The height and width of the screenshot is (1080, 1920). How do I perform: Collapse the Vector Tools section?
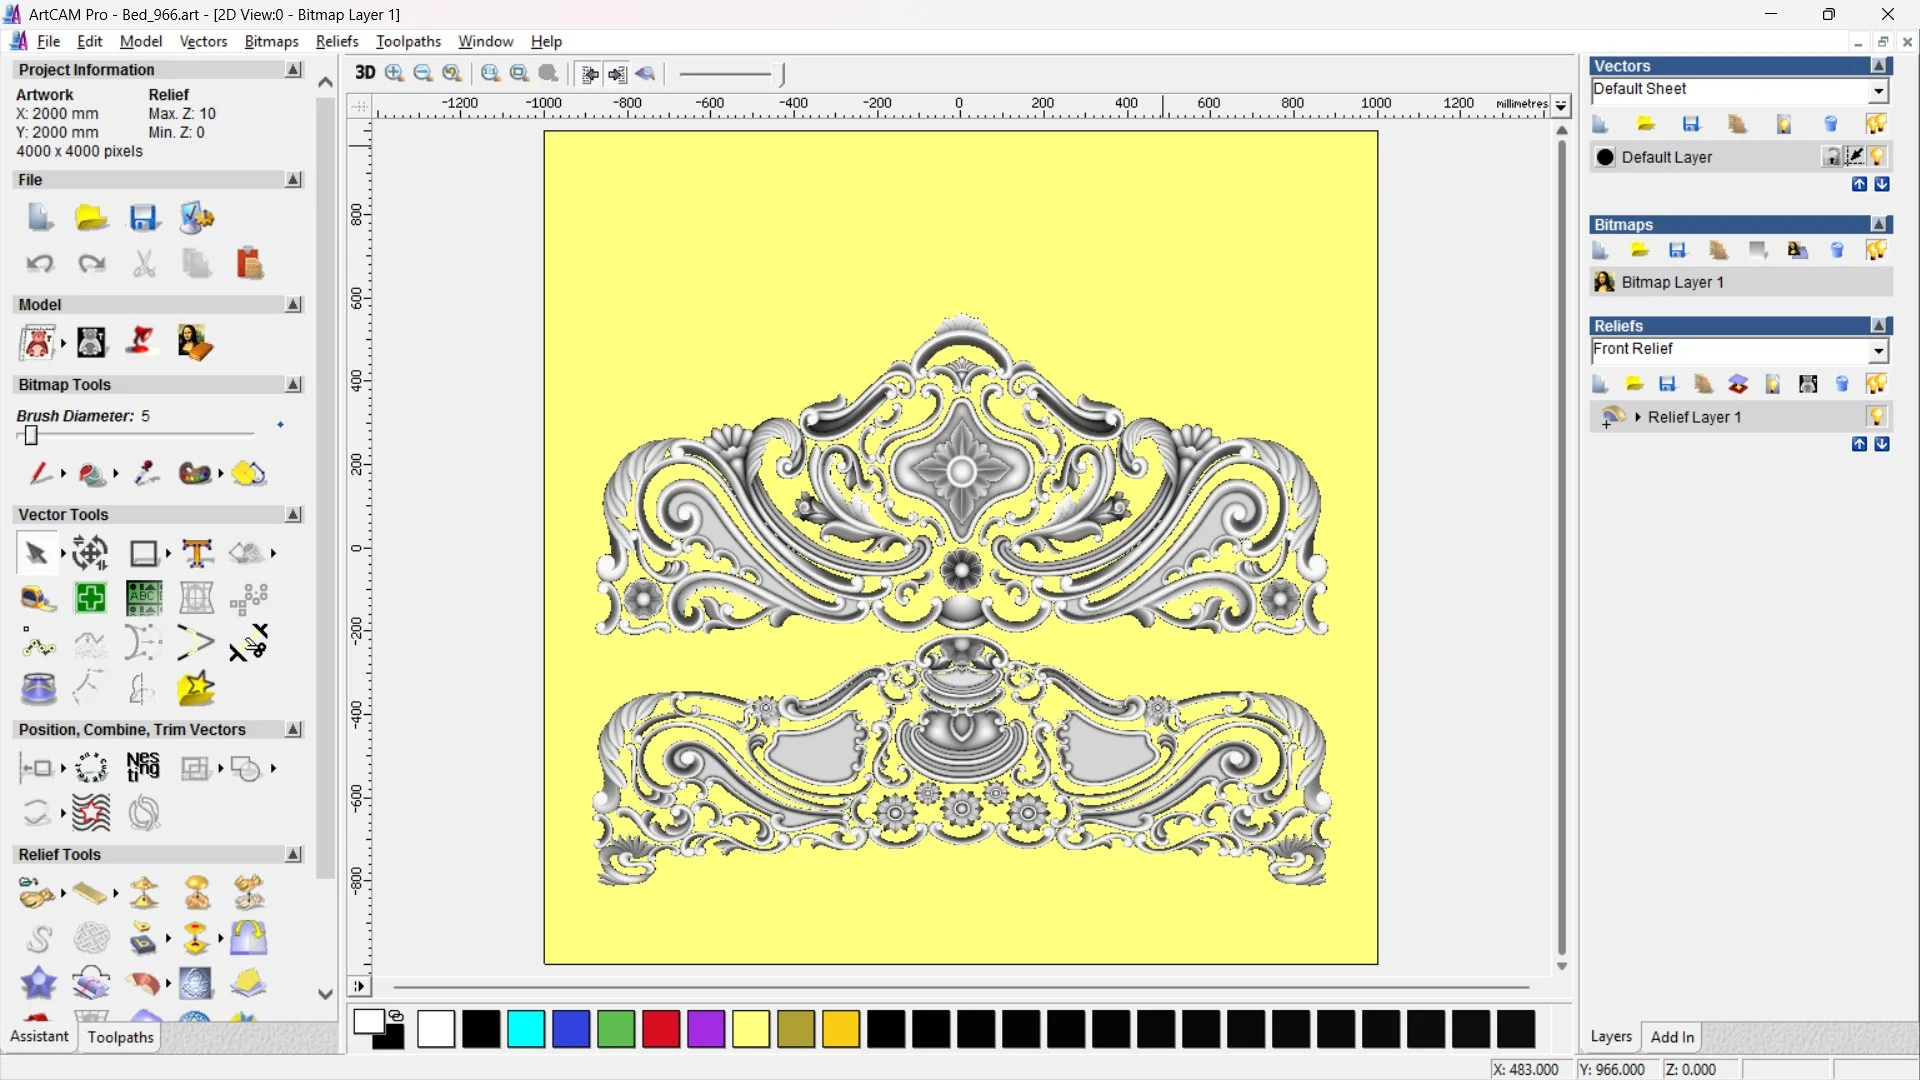pos(293,514)
